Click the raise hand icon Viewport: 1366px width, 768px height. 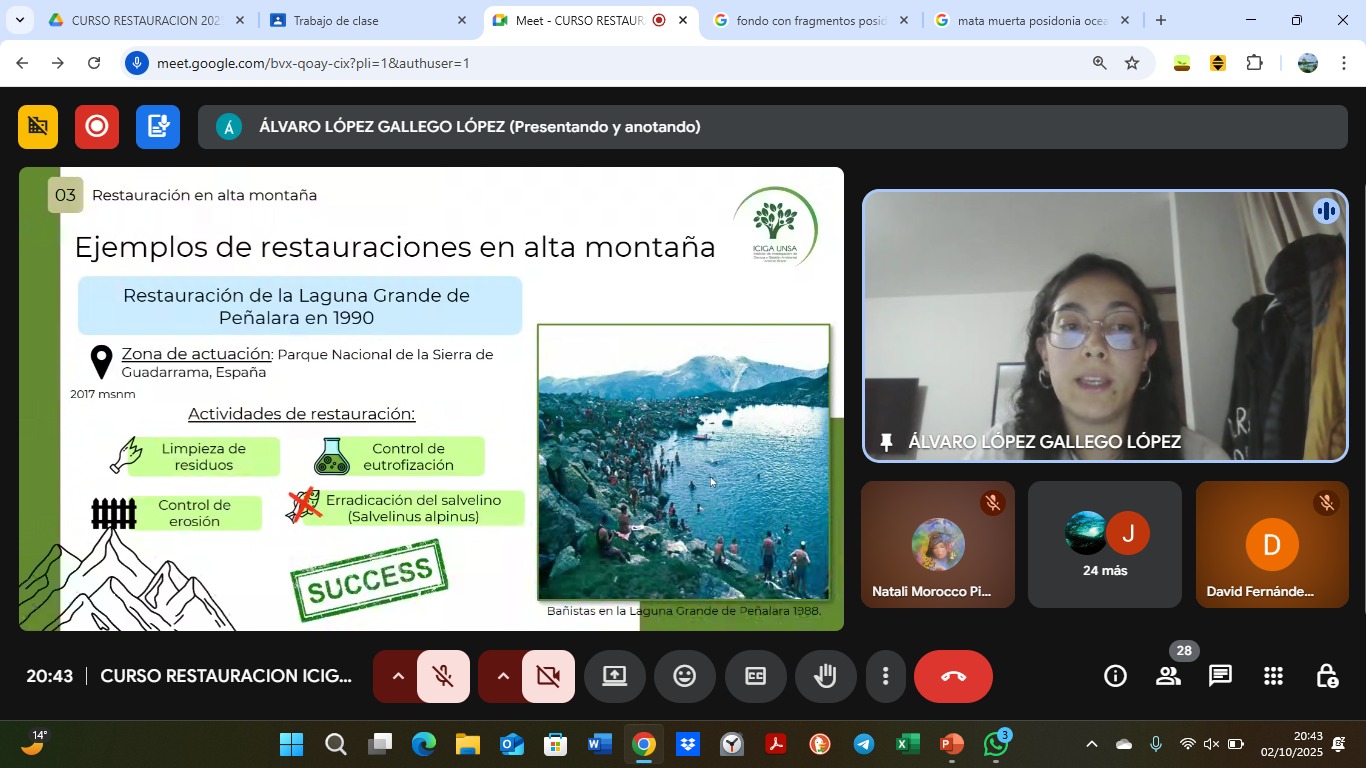click(825, 677)
